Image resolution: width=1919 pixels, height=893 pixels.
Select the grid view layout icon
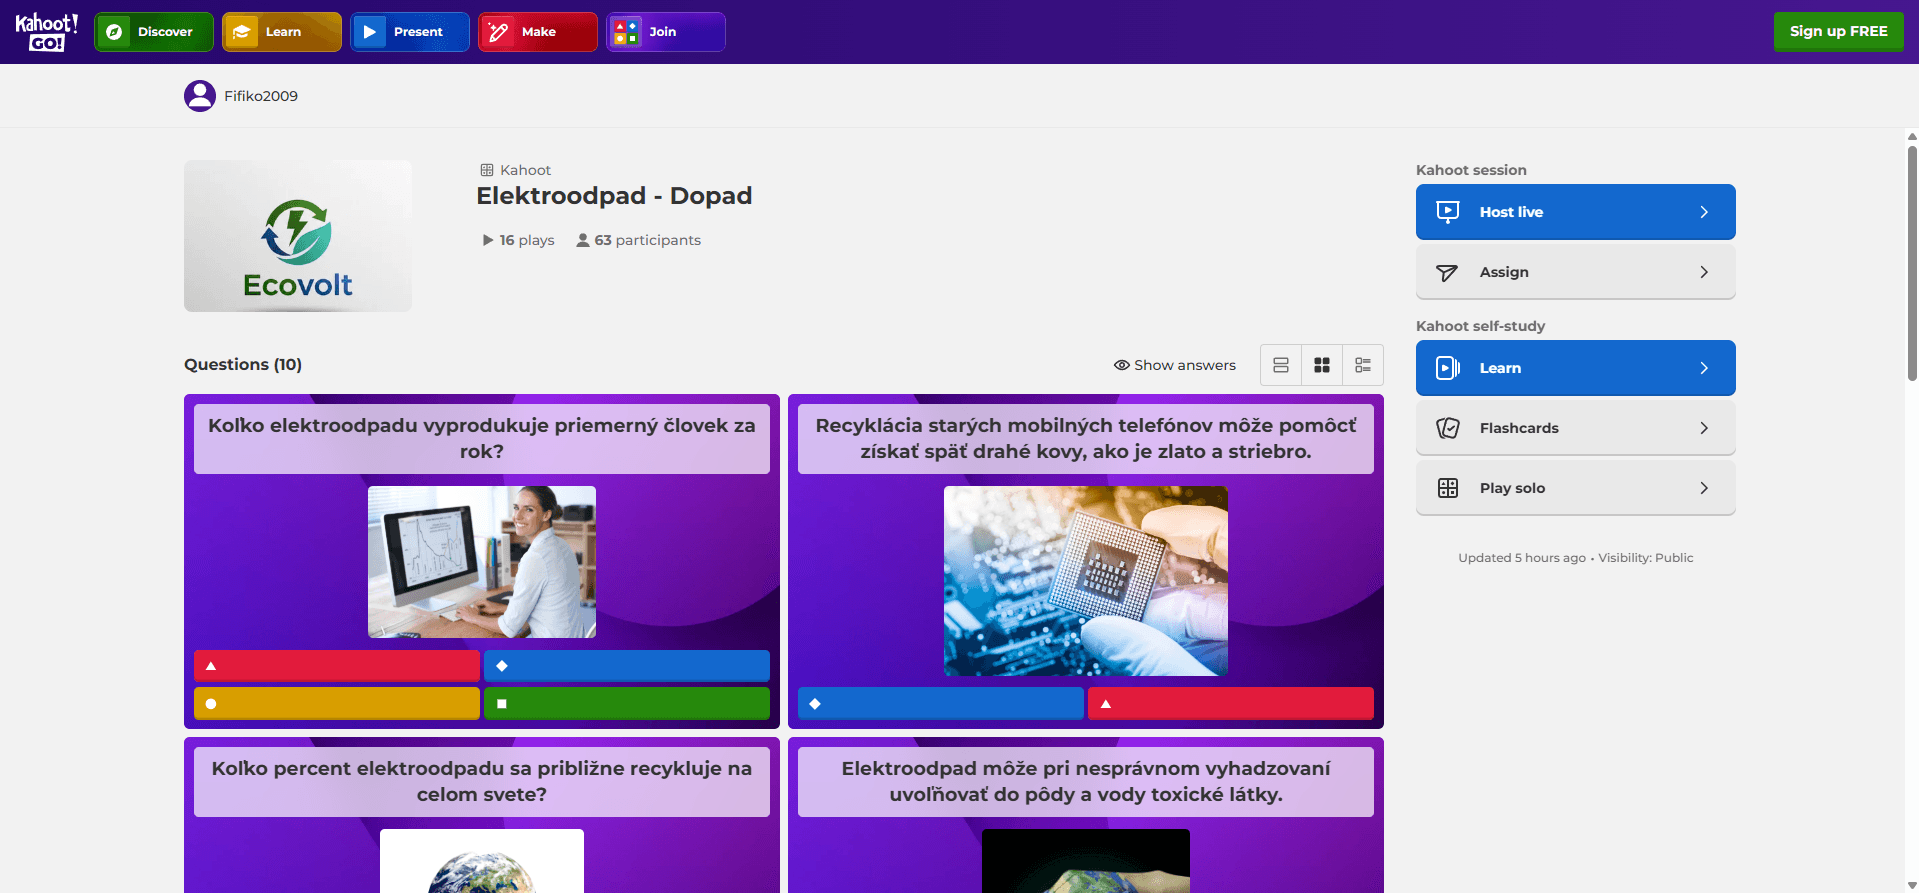click(x=1322, y=365)
